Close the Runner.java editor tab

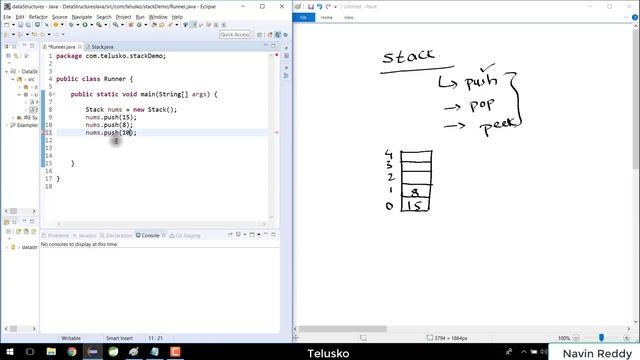point(80,47)
